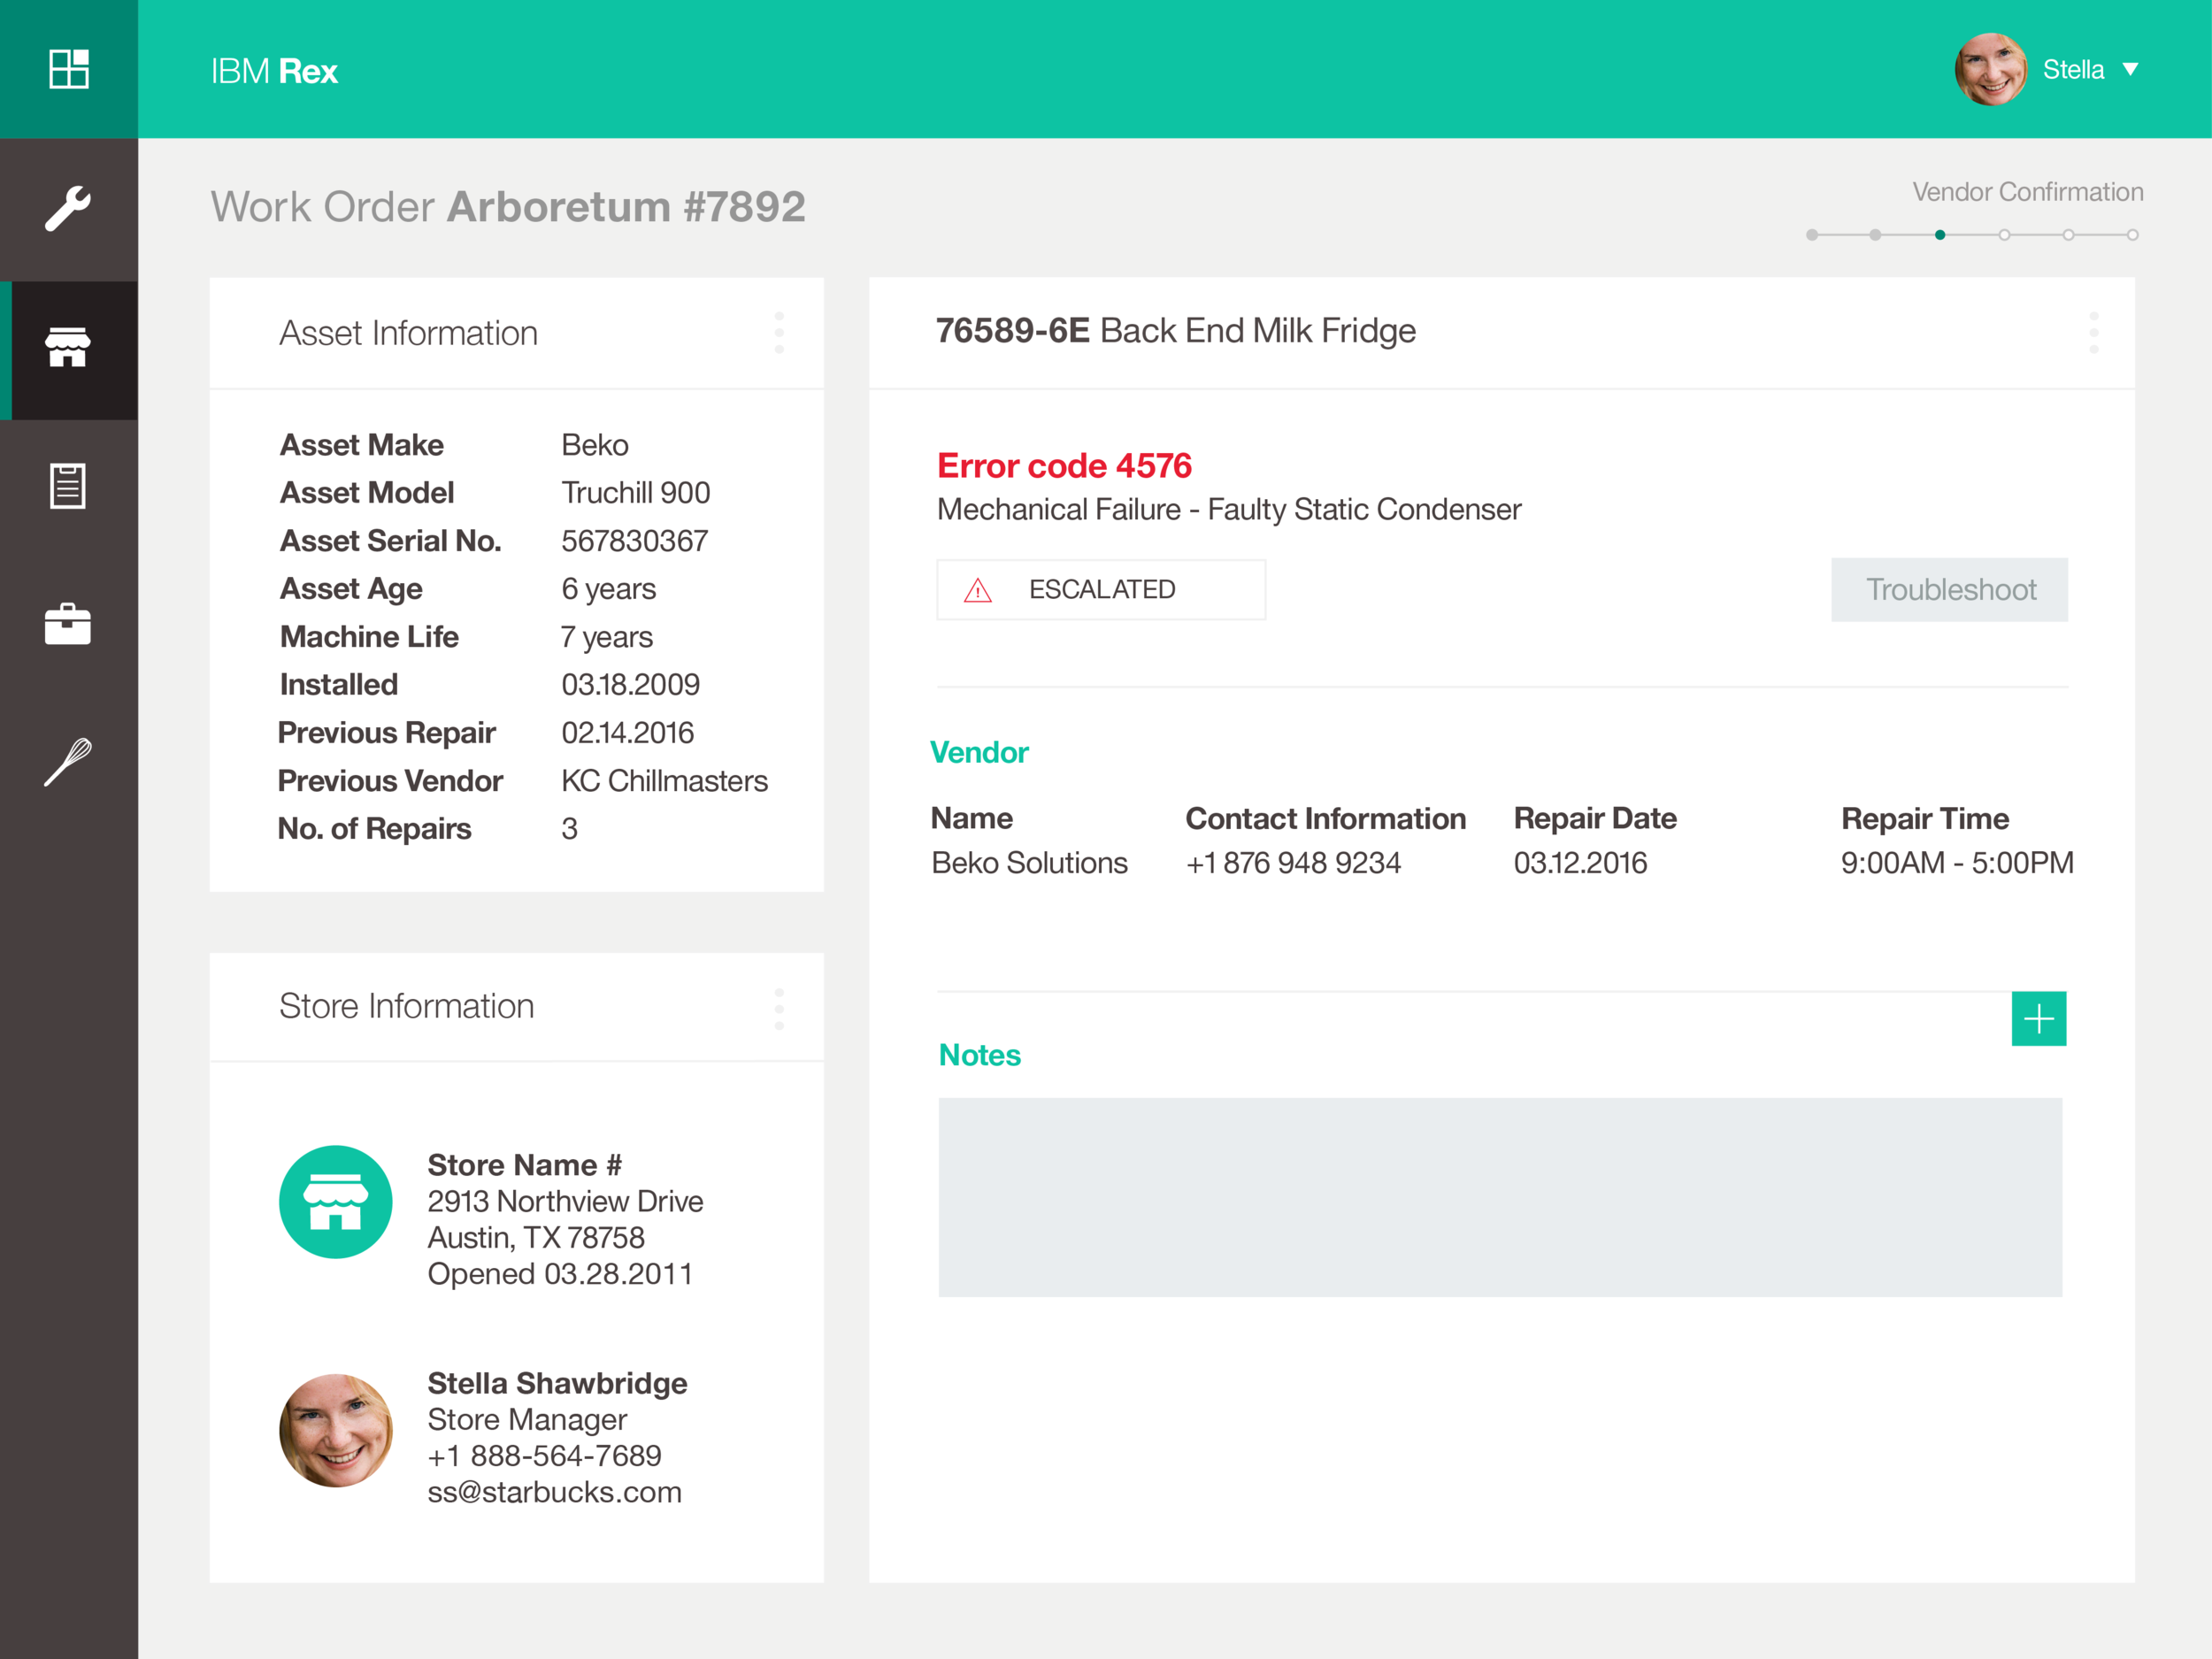2212x1659 pixels.
Task: Select the fifth progress step dot
Action: [x=2068, y=235]
